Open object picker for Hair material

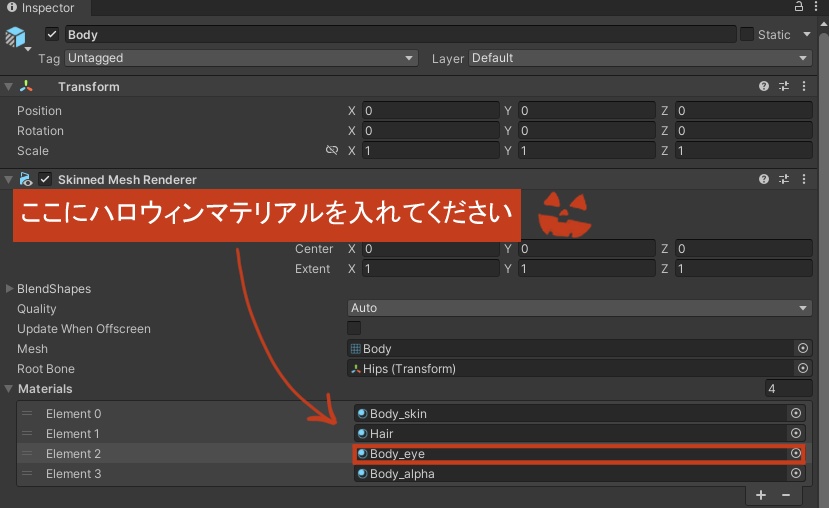pyautogui.click(x=796, y=433)
